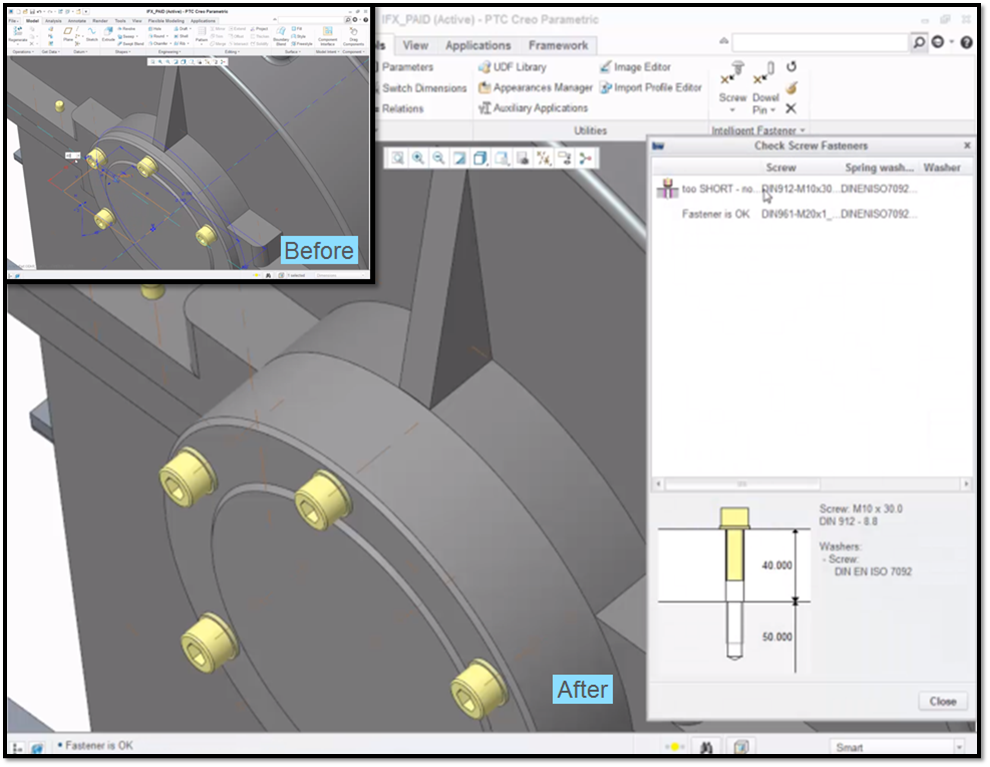The height and width of the screenshot is (767, 990).
Task: Click the Dowel Pin icon
Action: tap(765, 74)
